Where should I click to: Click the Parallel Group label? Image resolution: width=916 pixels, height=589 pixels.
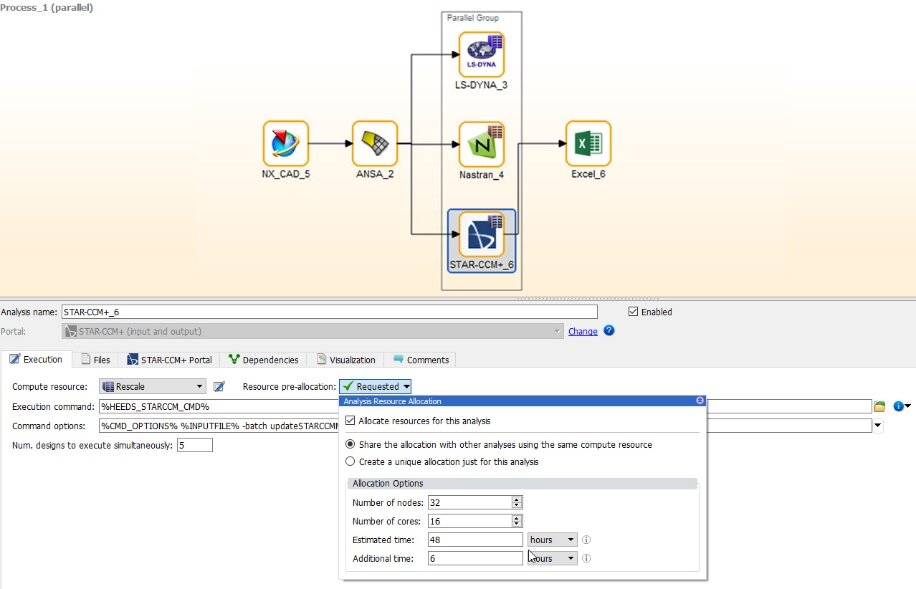pyautogui.click(x=473, y=18)
